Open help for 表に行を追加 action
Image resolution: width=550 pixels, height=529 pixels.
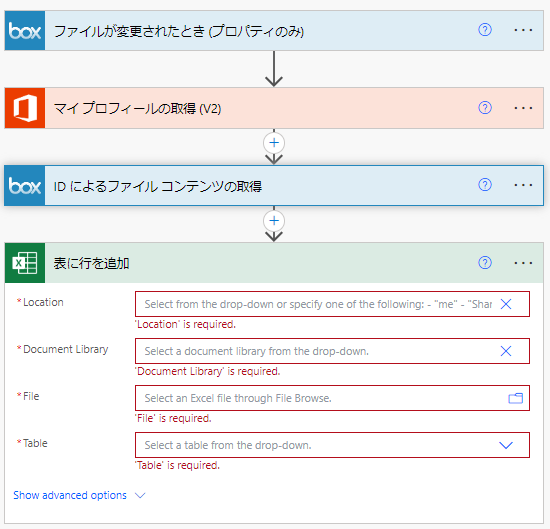485,263
